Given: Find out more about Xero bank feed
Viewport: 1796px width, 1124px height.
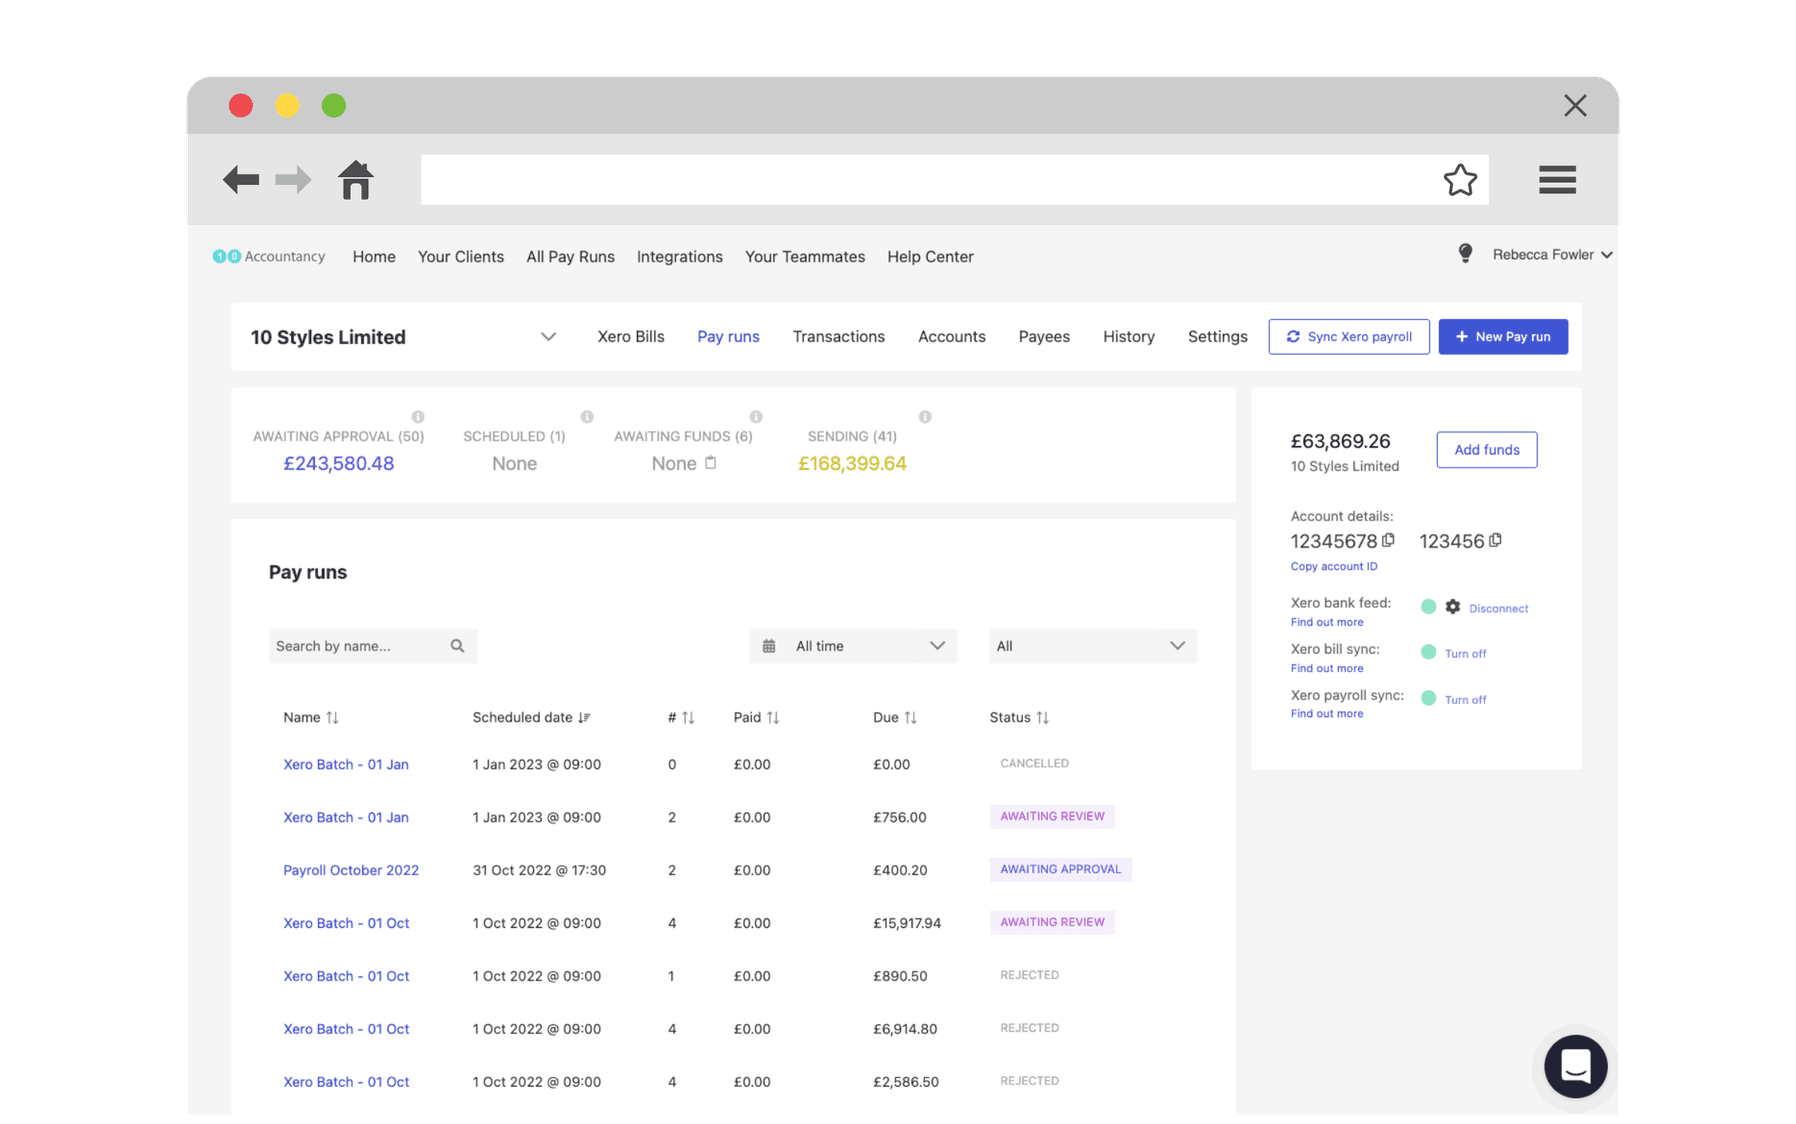Looking at the screenshot, I should (1327, 623).
